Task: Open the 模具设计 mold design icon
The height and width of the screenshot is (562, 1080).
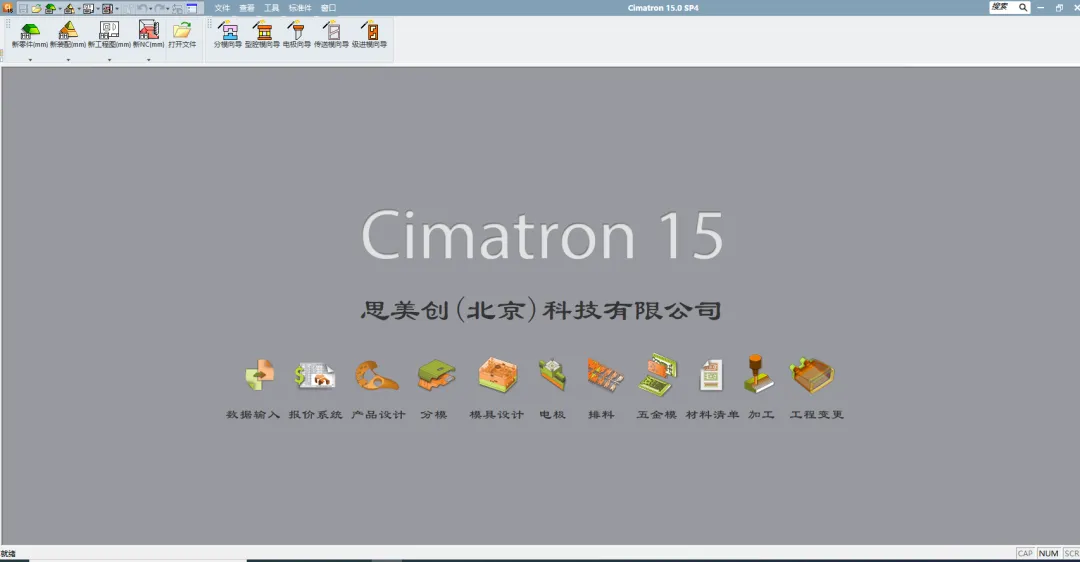Action: 497,375
